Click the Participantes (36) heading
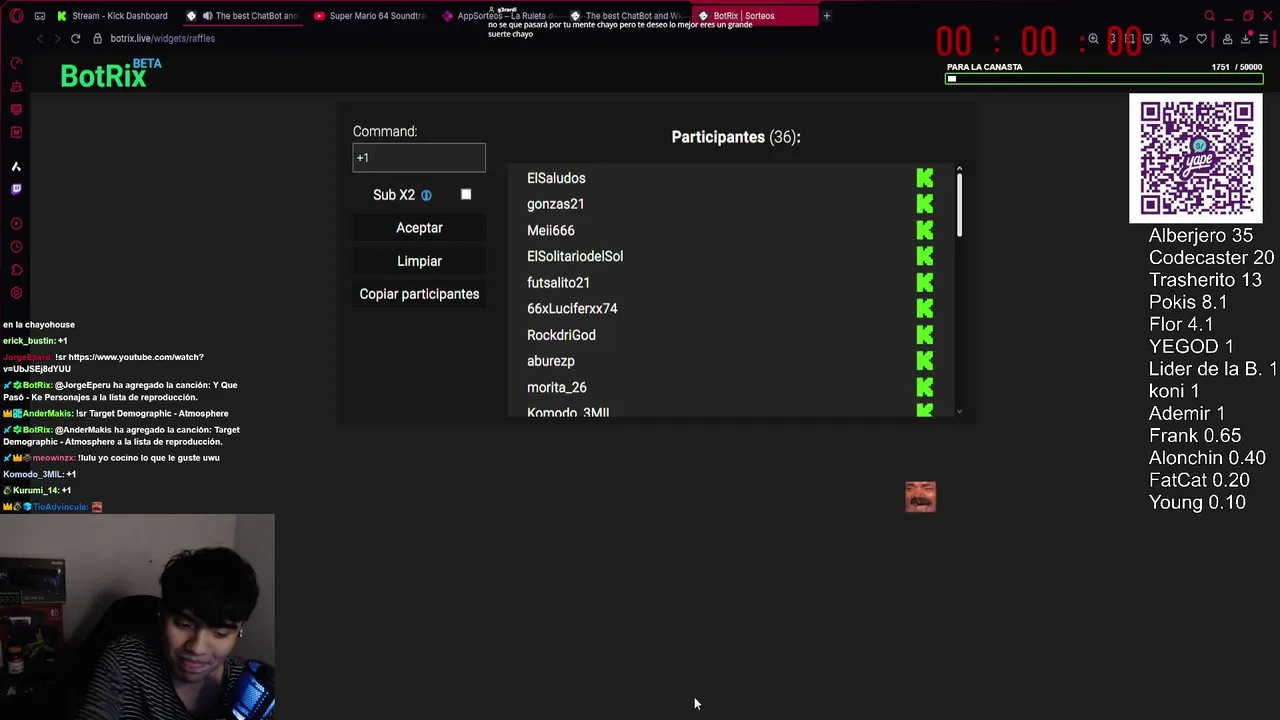1280x720 pixels. coord(736,137)
